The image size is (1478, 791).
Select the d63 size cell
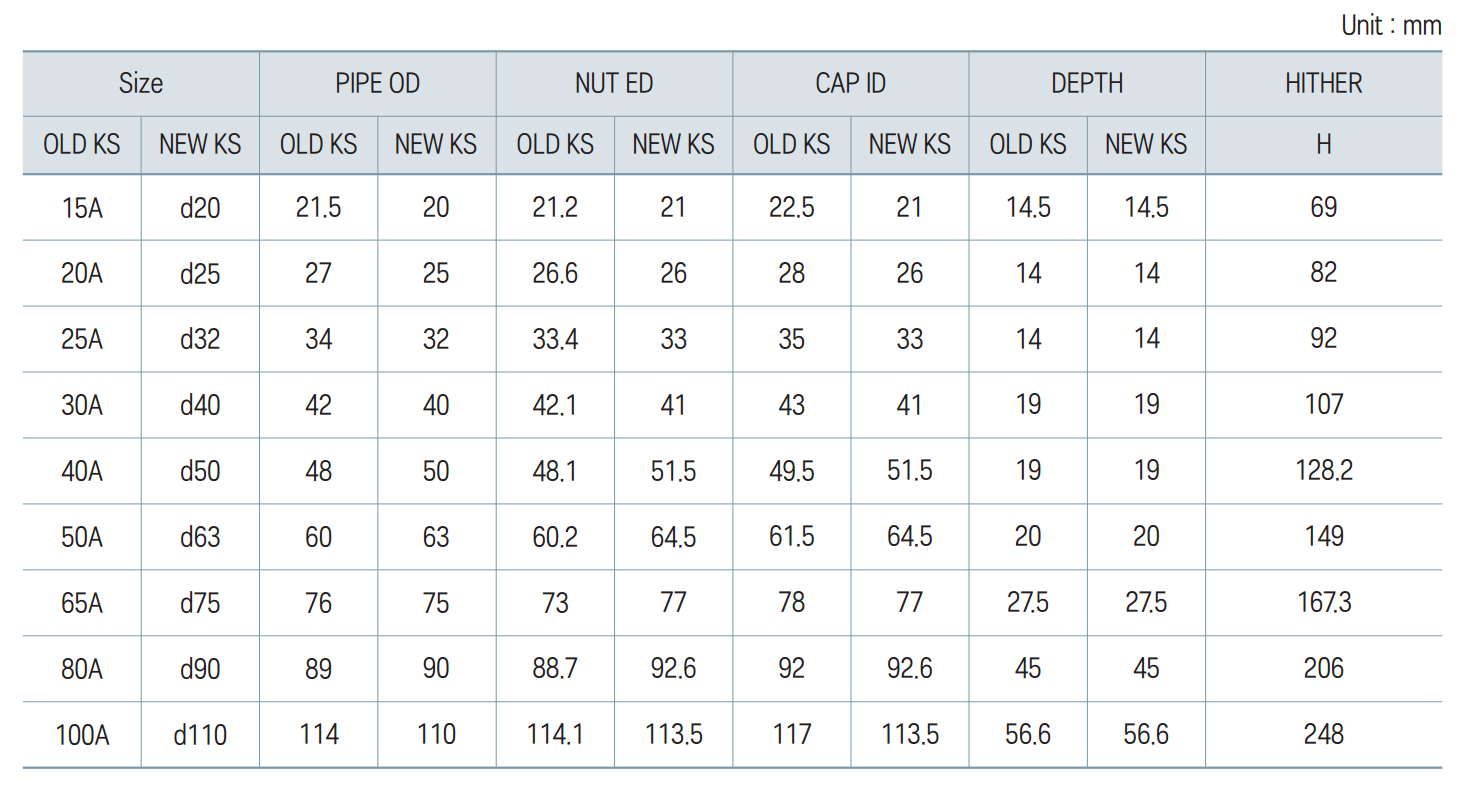[x=200, y=537]
